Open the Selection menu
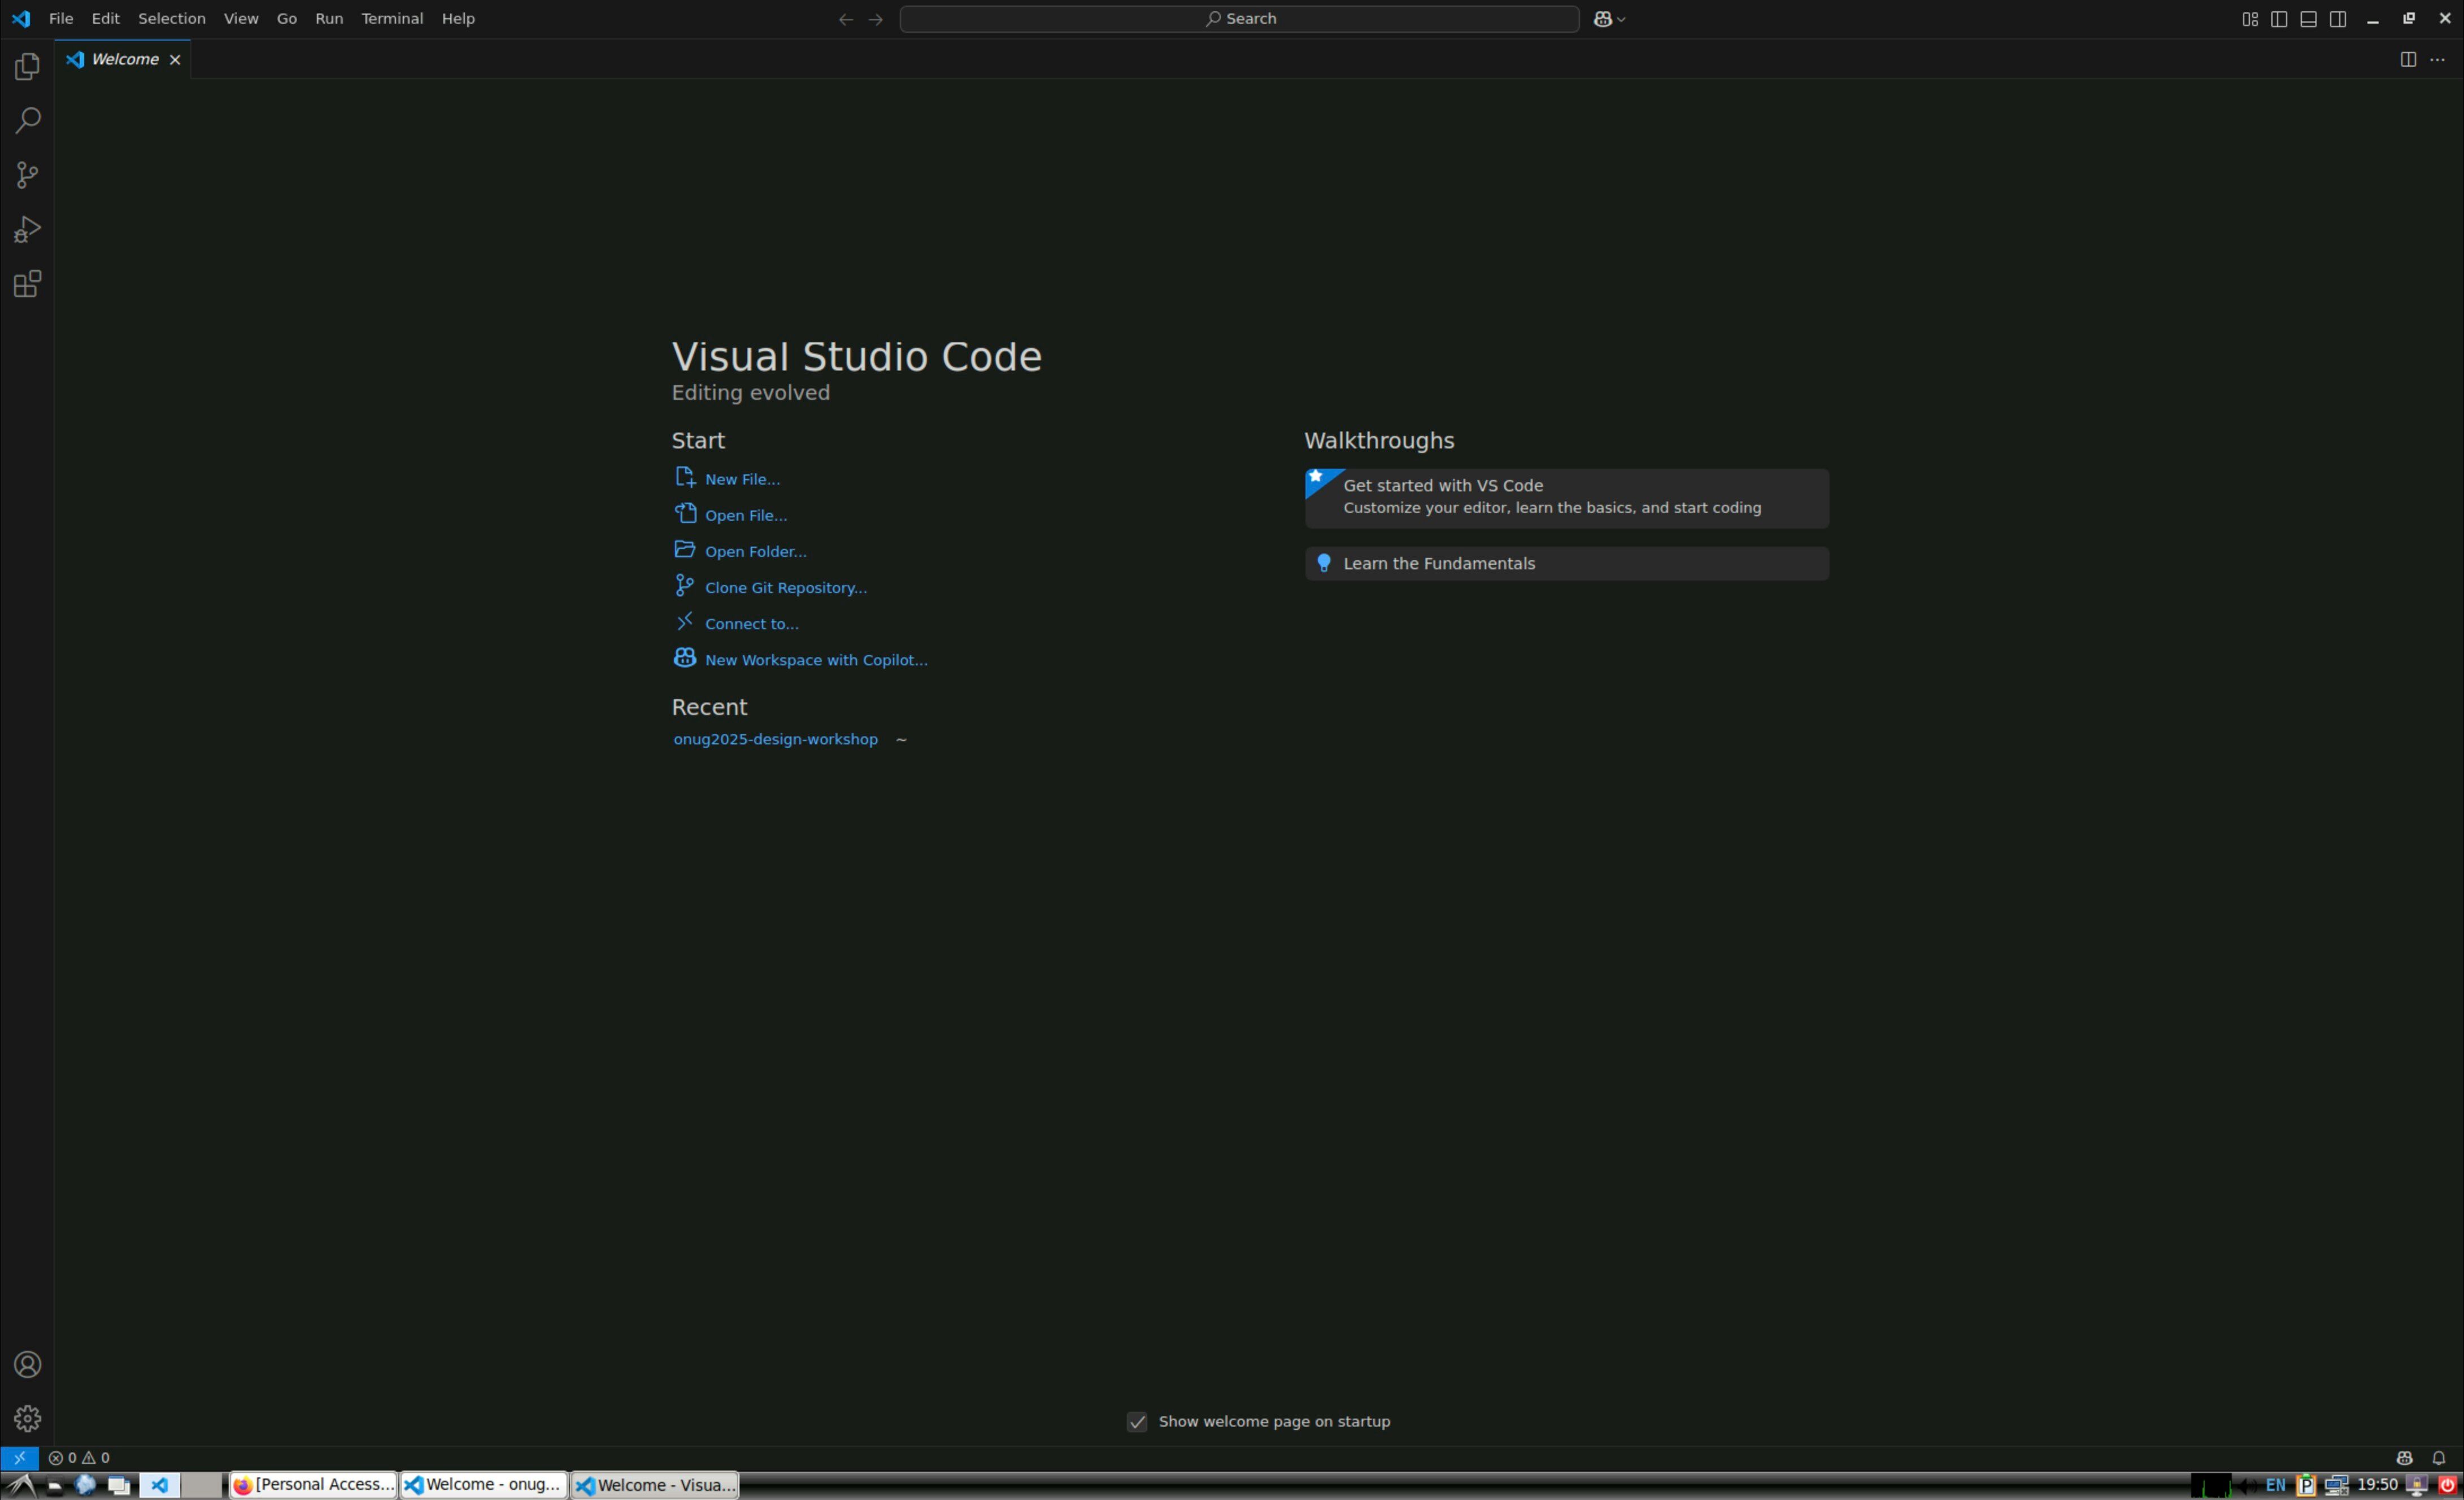 171,19
